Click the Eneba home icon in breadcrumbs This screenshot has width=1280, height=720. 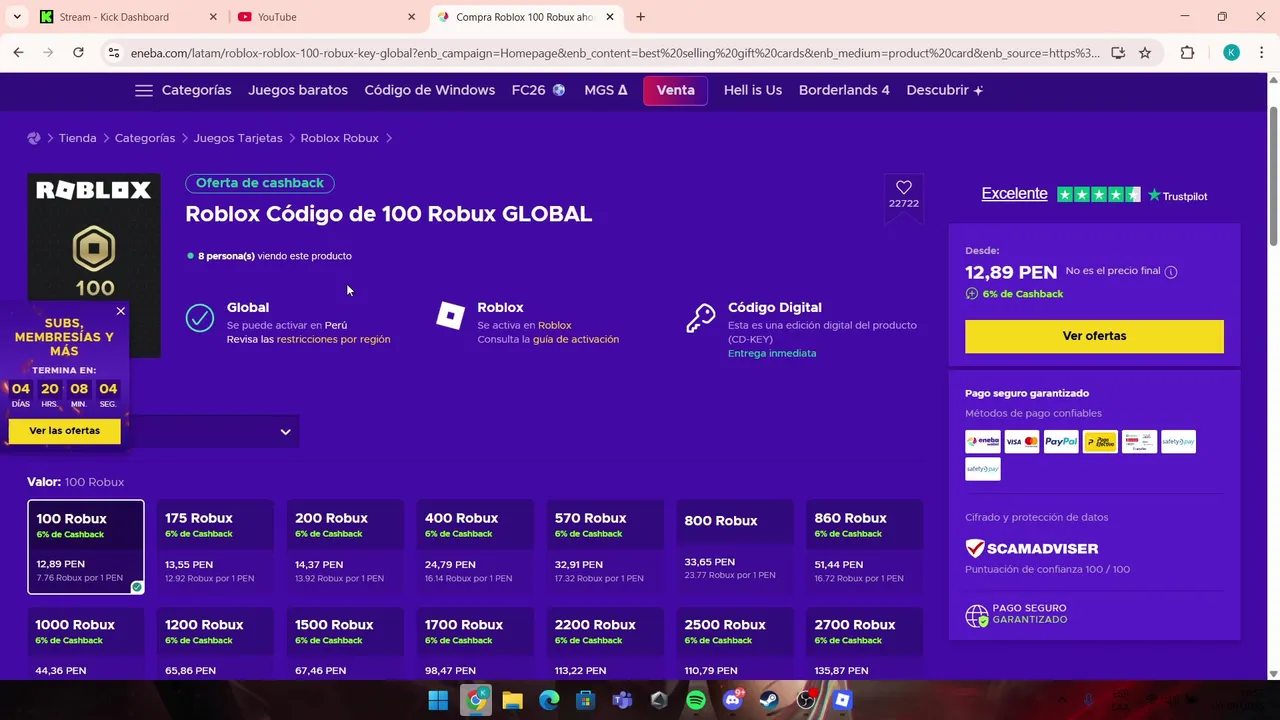click(34, 138)
